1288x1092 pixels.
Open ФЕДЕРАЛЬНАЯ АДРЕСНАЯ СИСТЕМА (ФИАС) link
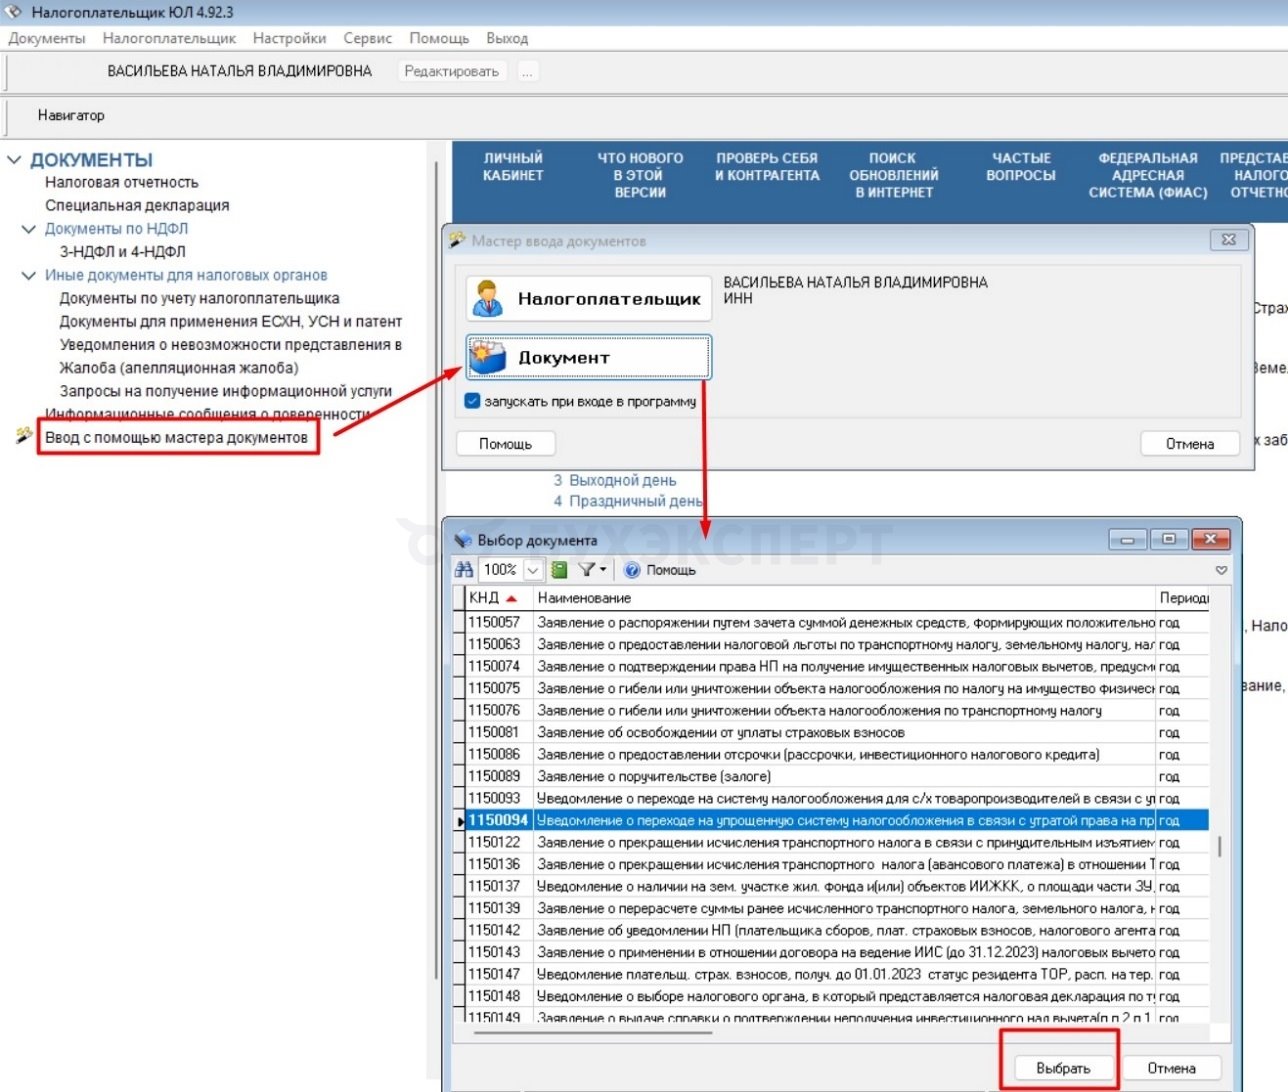1148,175
